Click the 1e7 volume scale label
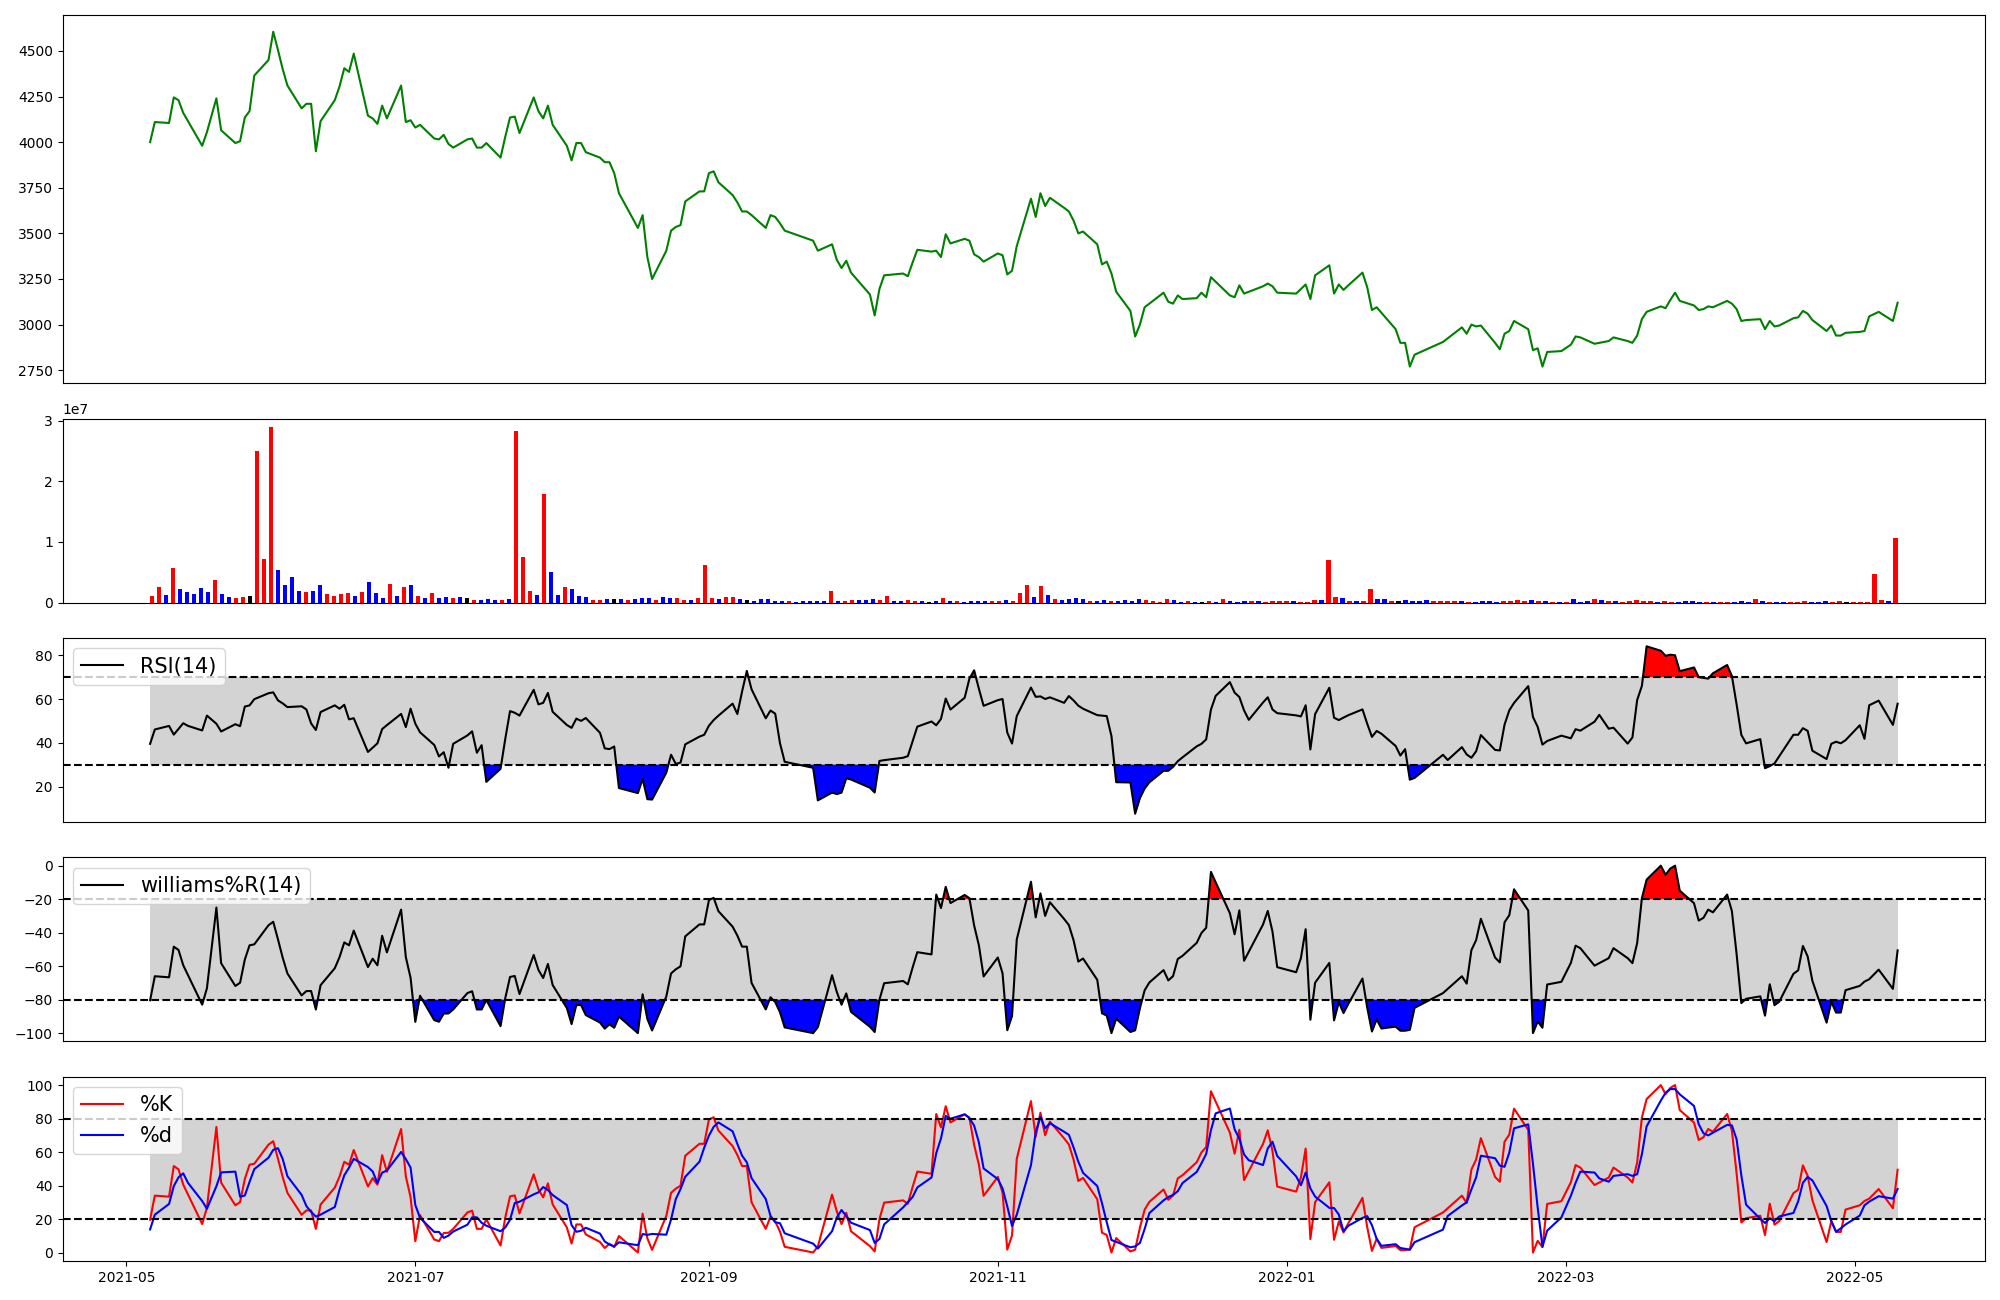 (x=75, y=410)
